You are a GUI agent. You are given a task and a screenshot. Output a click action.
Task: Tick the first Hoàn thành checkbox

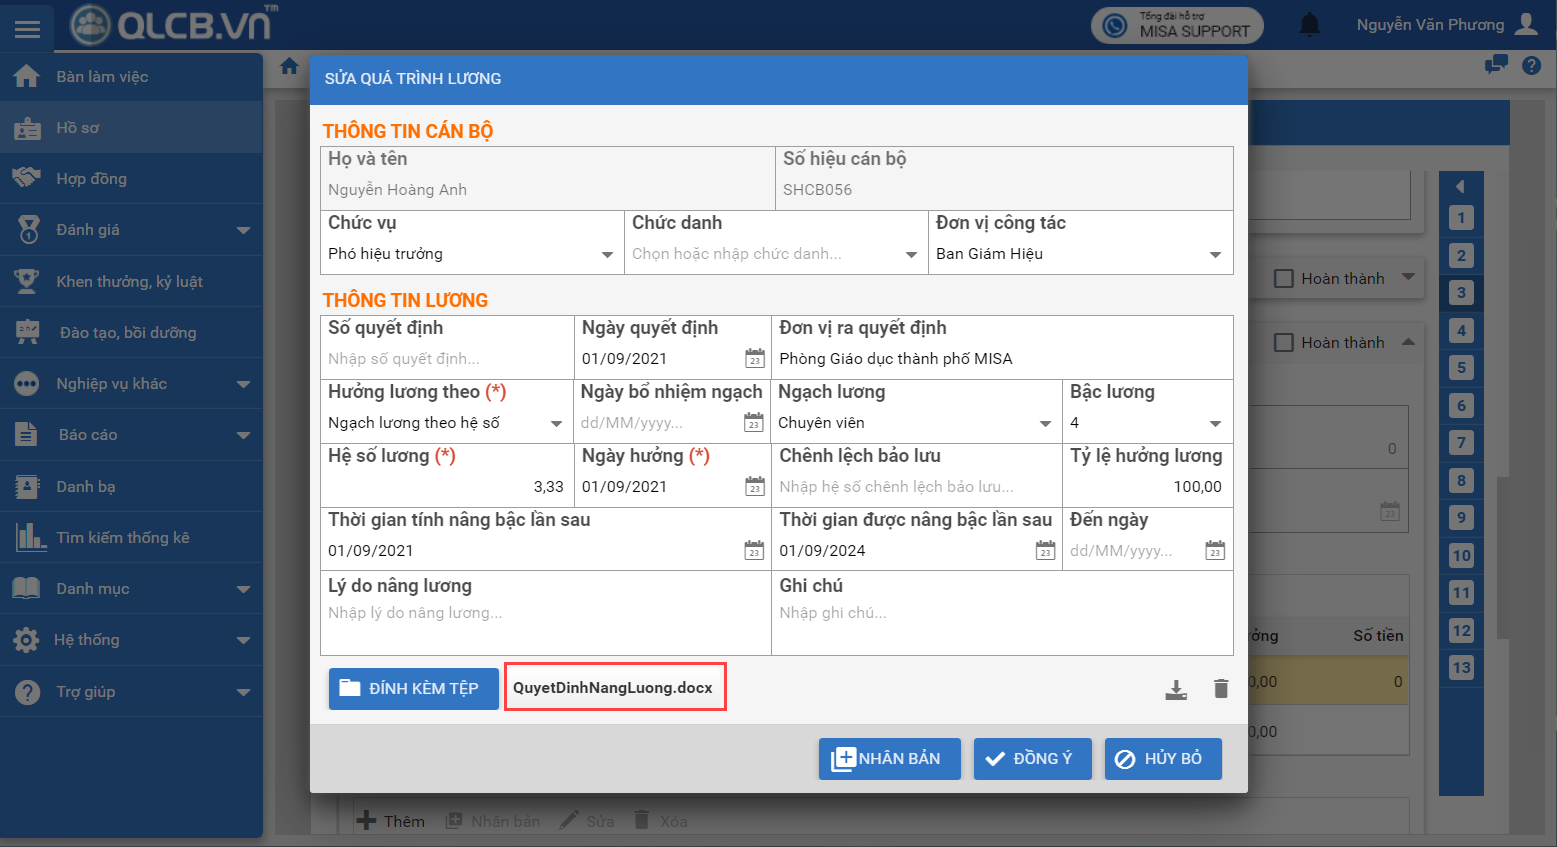pos(1284,279)
